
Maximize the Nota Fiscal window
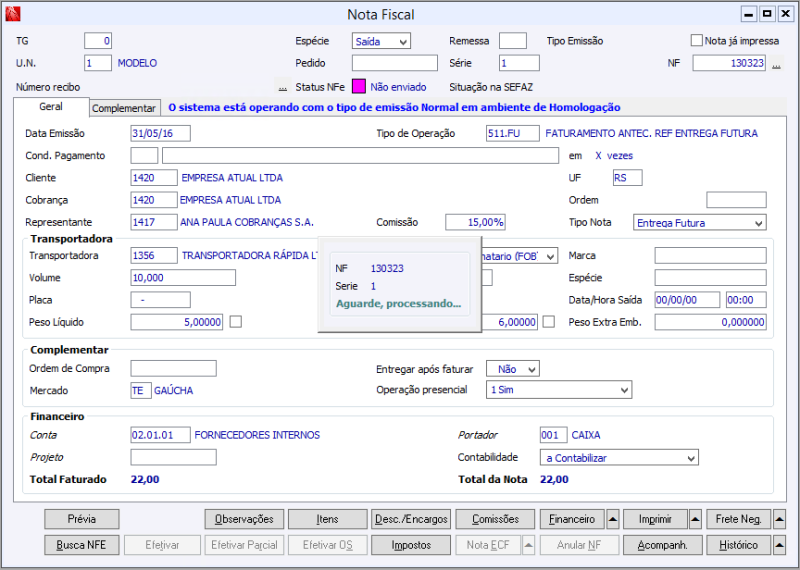(x=767, y=14)
